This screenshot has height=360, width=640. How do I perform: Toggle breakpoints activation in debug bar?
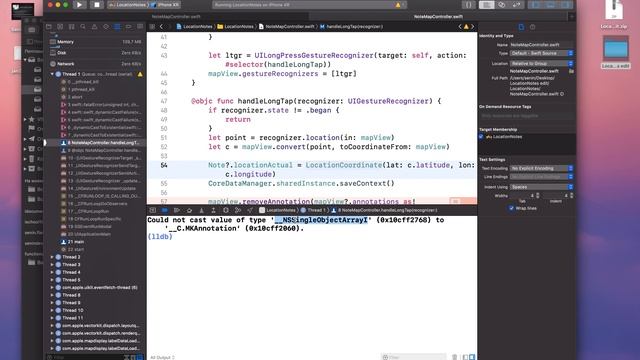pyautogui.click(x=164, y=210)
